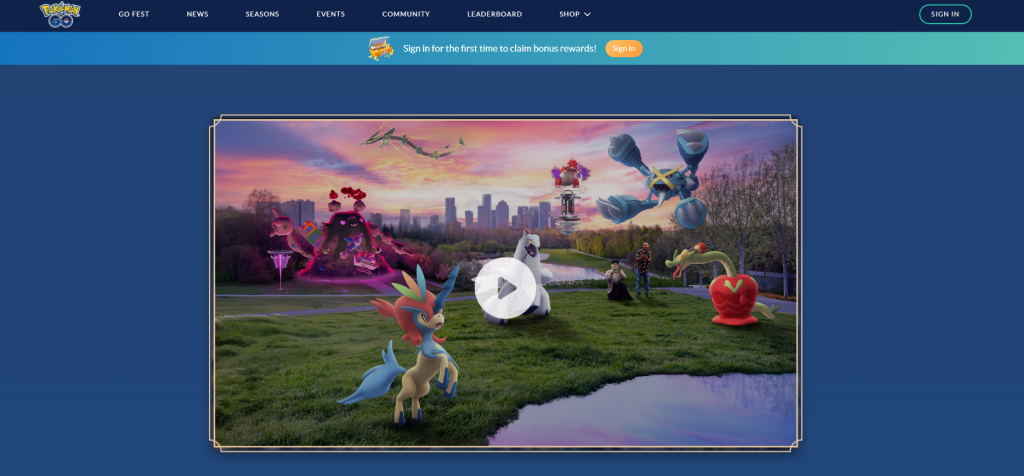Open the GO FEST page

(134, 14)
